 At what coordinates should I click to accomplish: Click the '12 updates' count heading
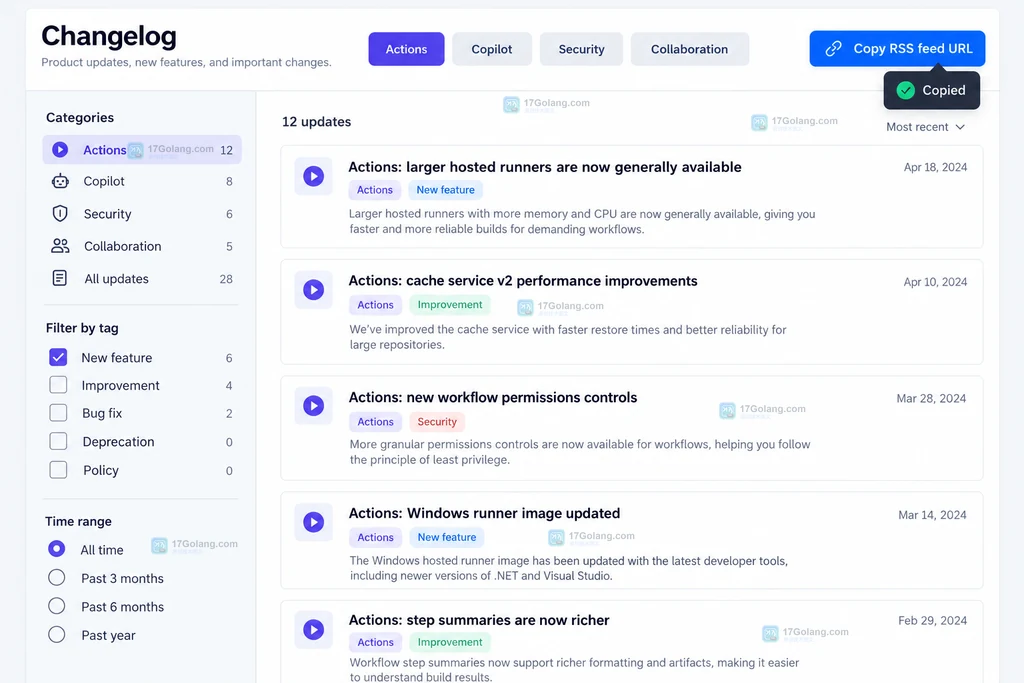[316, 122]
